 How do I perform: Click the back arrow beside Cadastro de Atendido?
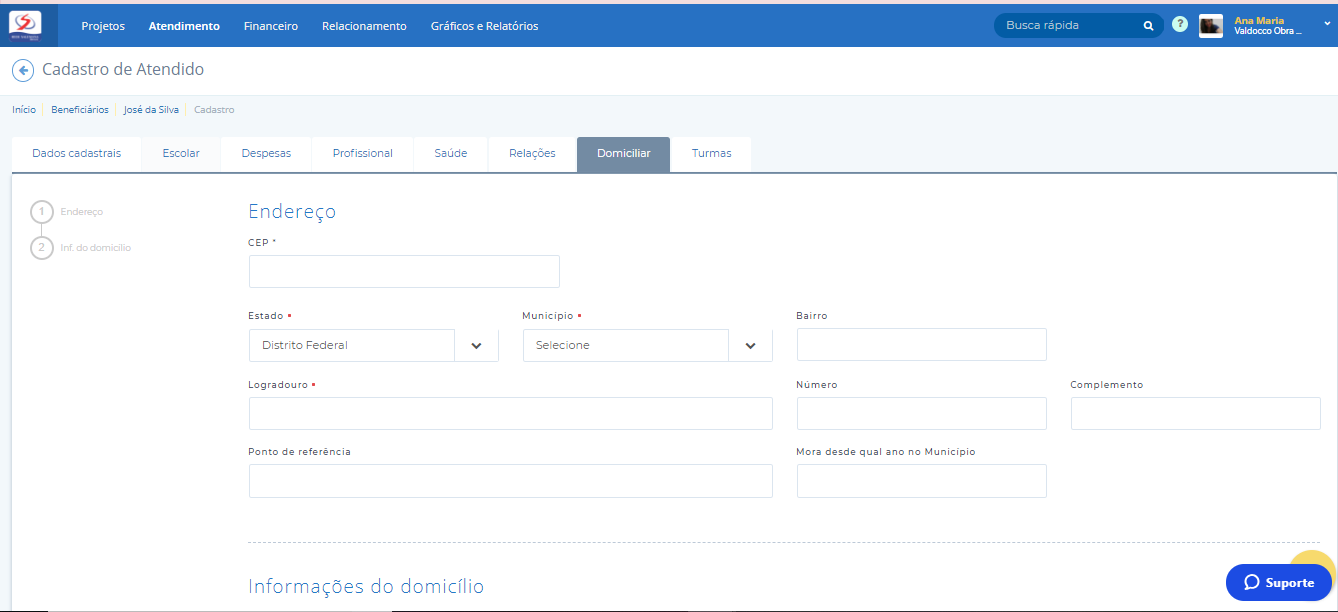pos(23,70)
